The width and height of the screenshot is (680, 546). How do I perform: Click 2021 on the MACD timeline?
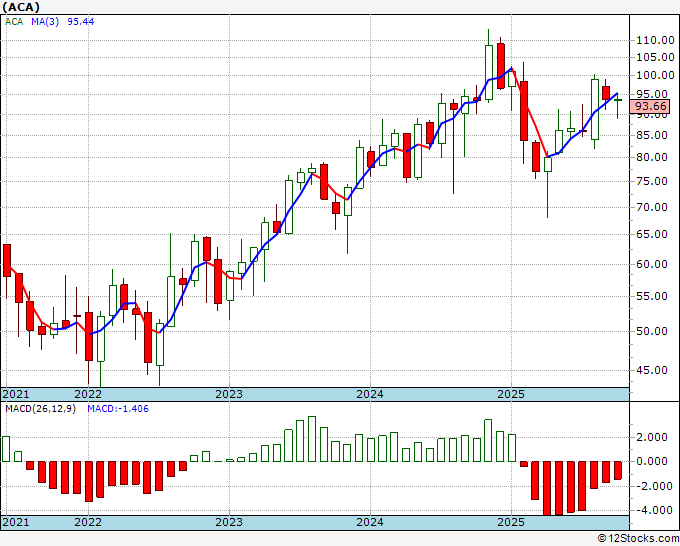tap(16, 522)
